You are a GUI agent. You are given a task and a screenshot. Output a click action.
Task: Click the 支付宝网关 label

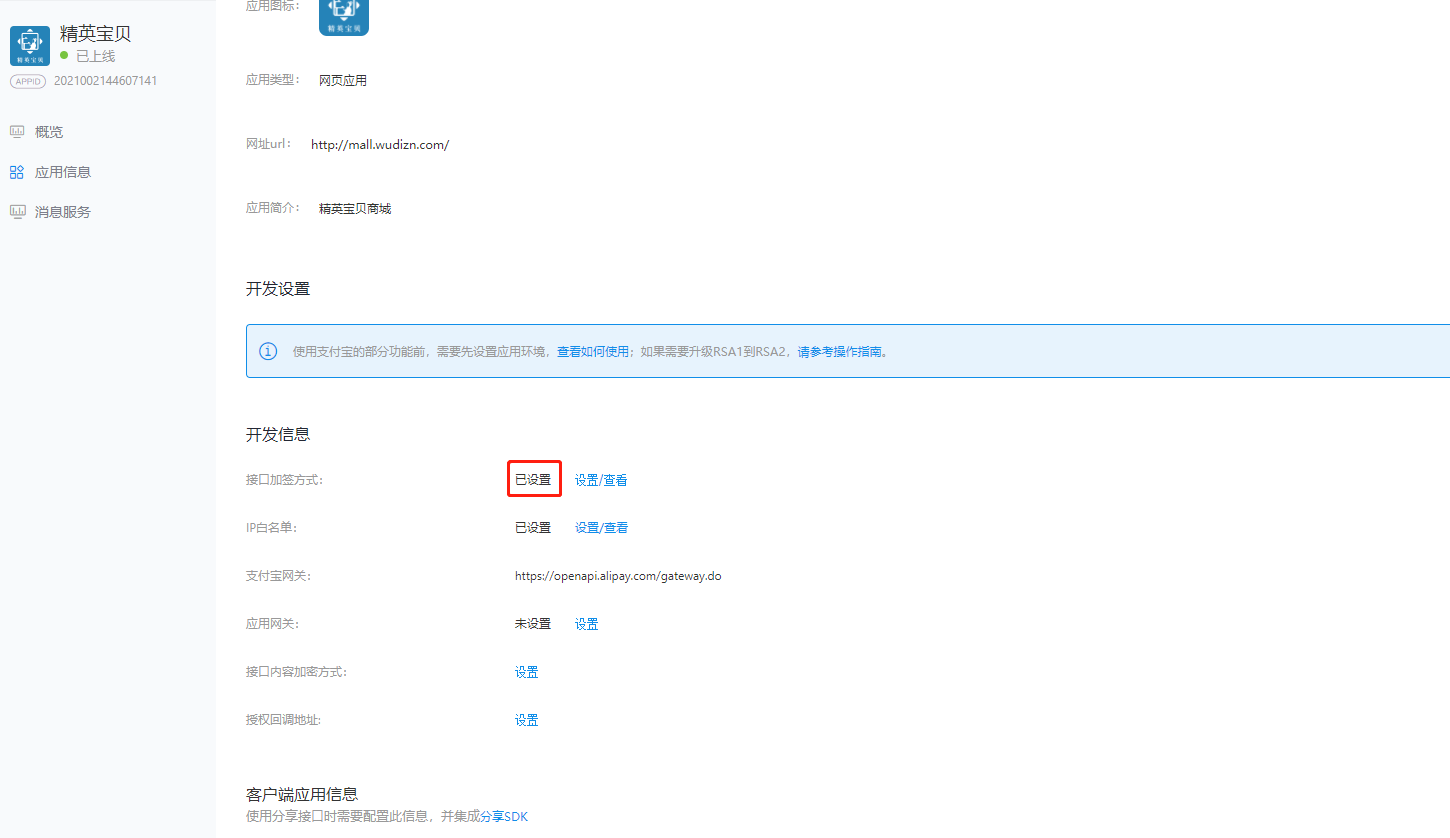[x=278, y=576]
